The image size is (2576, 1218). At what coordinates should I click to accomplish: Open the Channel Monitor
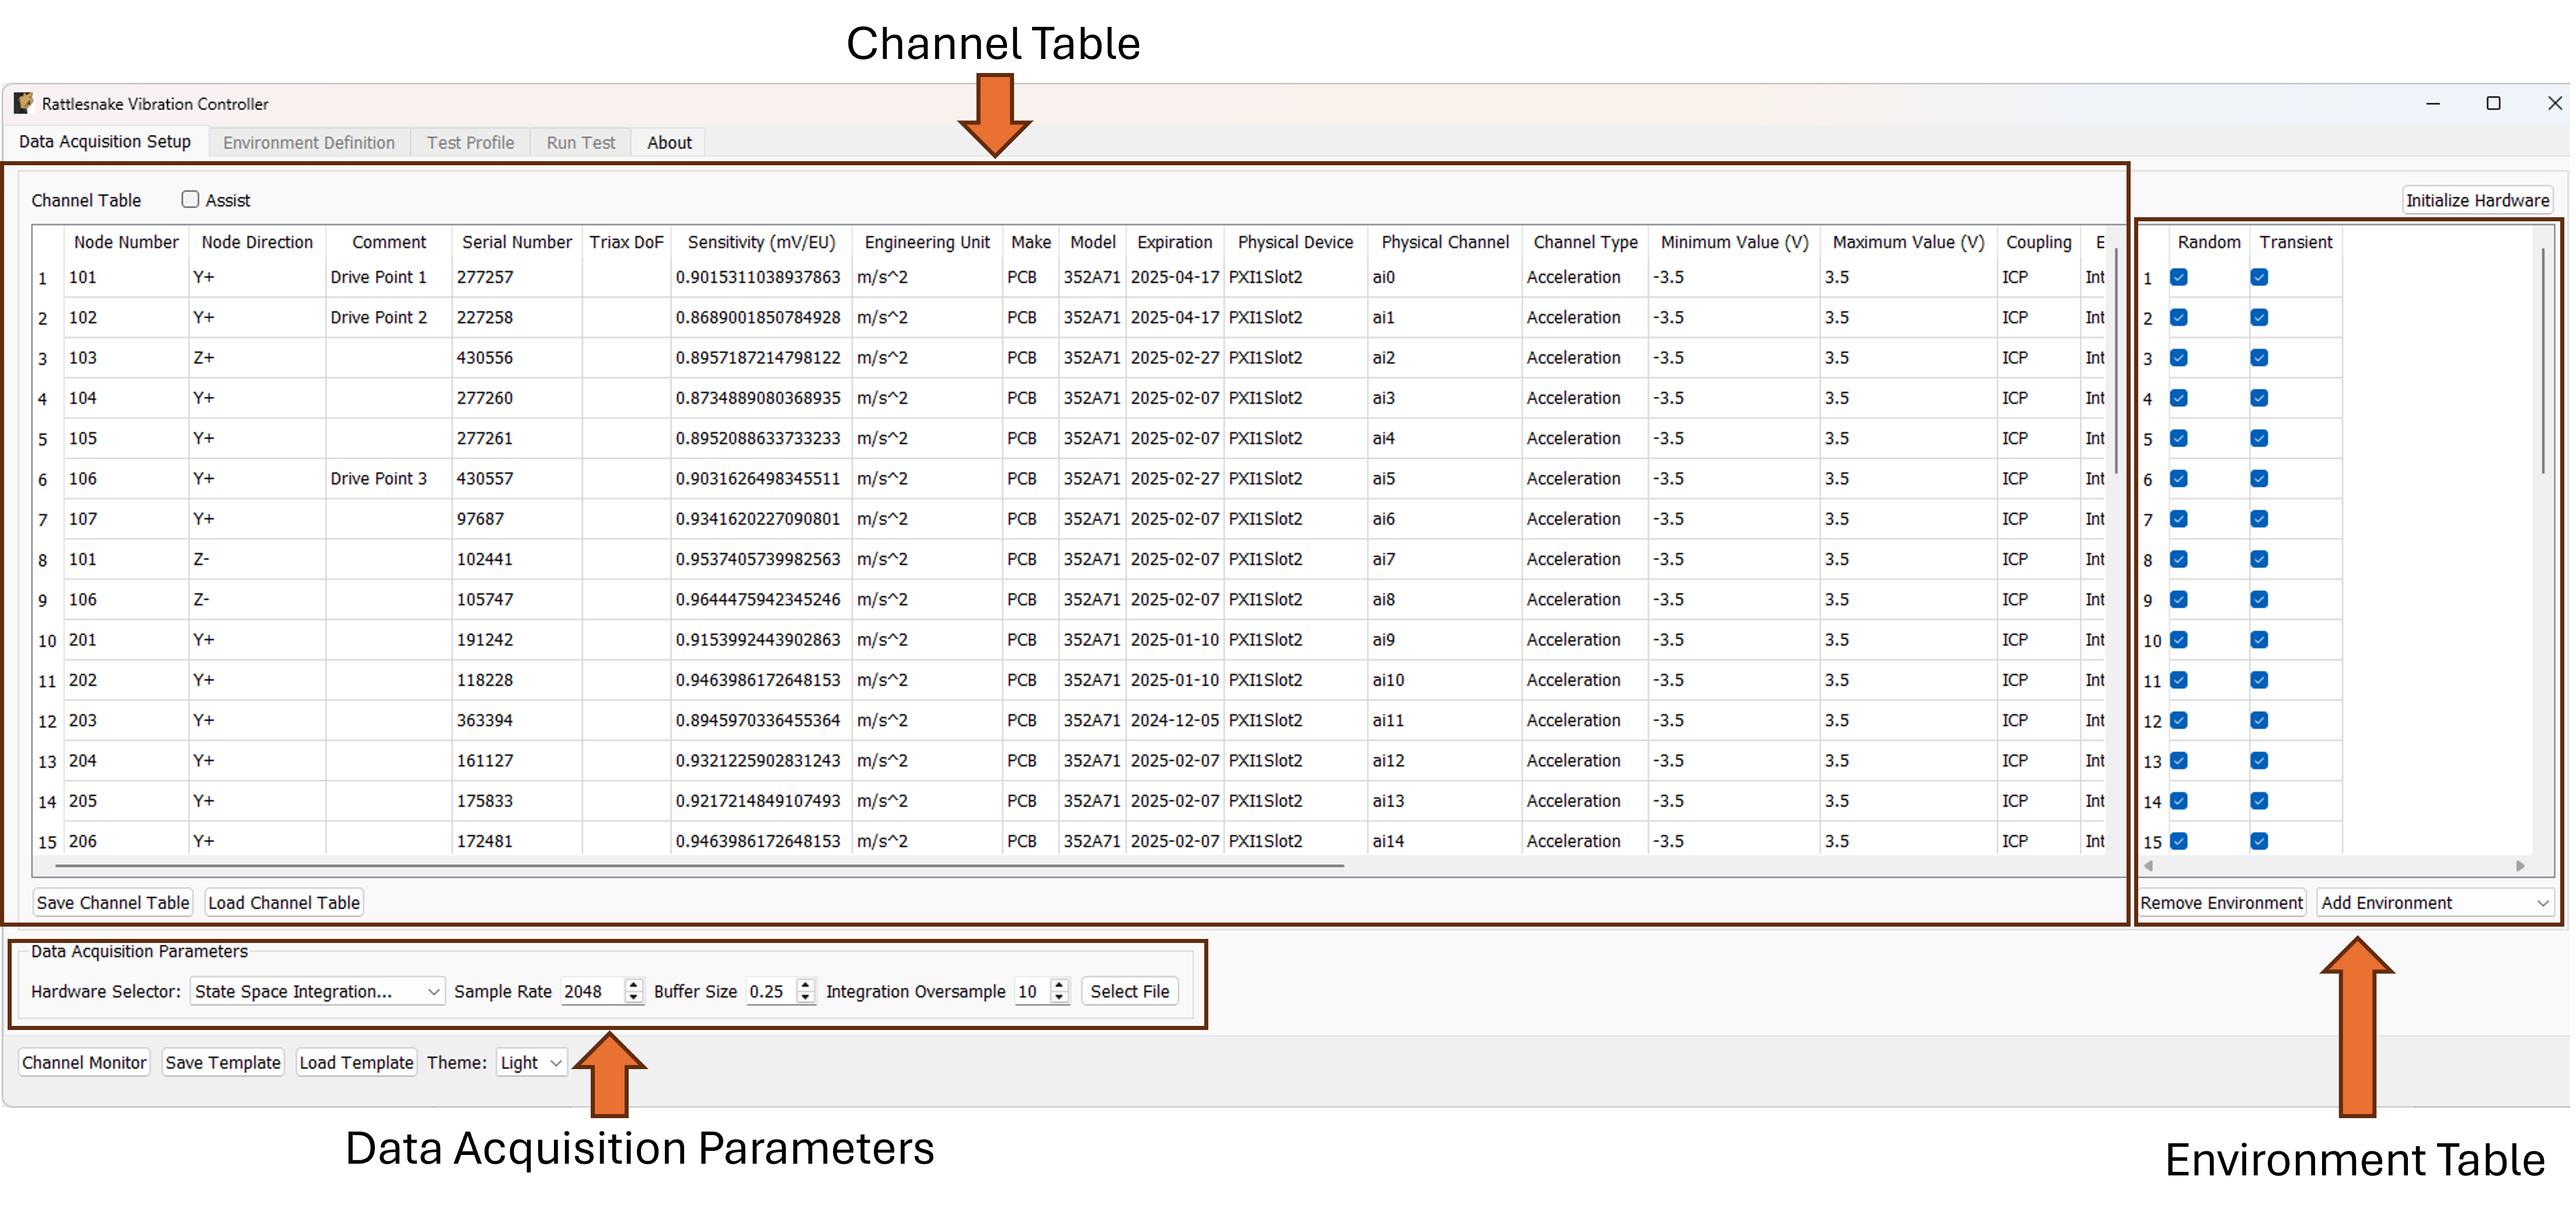click(x=84, y=1062)
